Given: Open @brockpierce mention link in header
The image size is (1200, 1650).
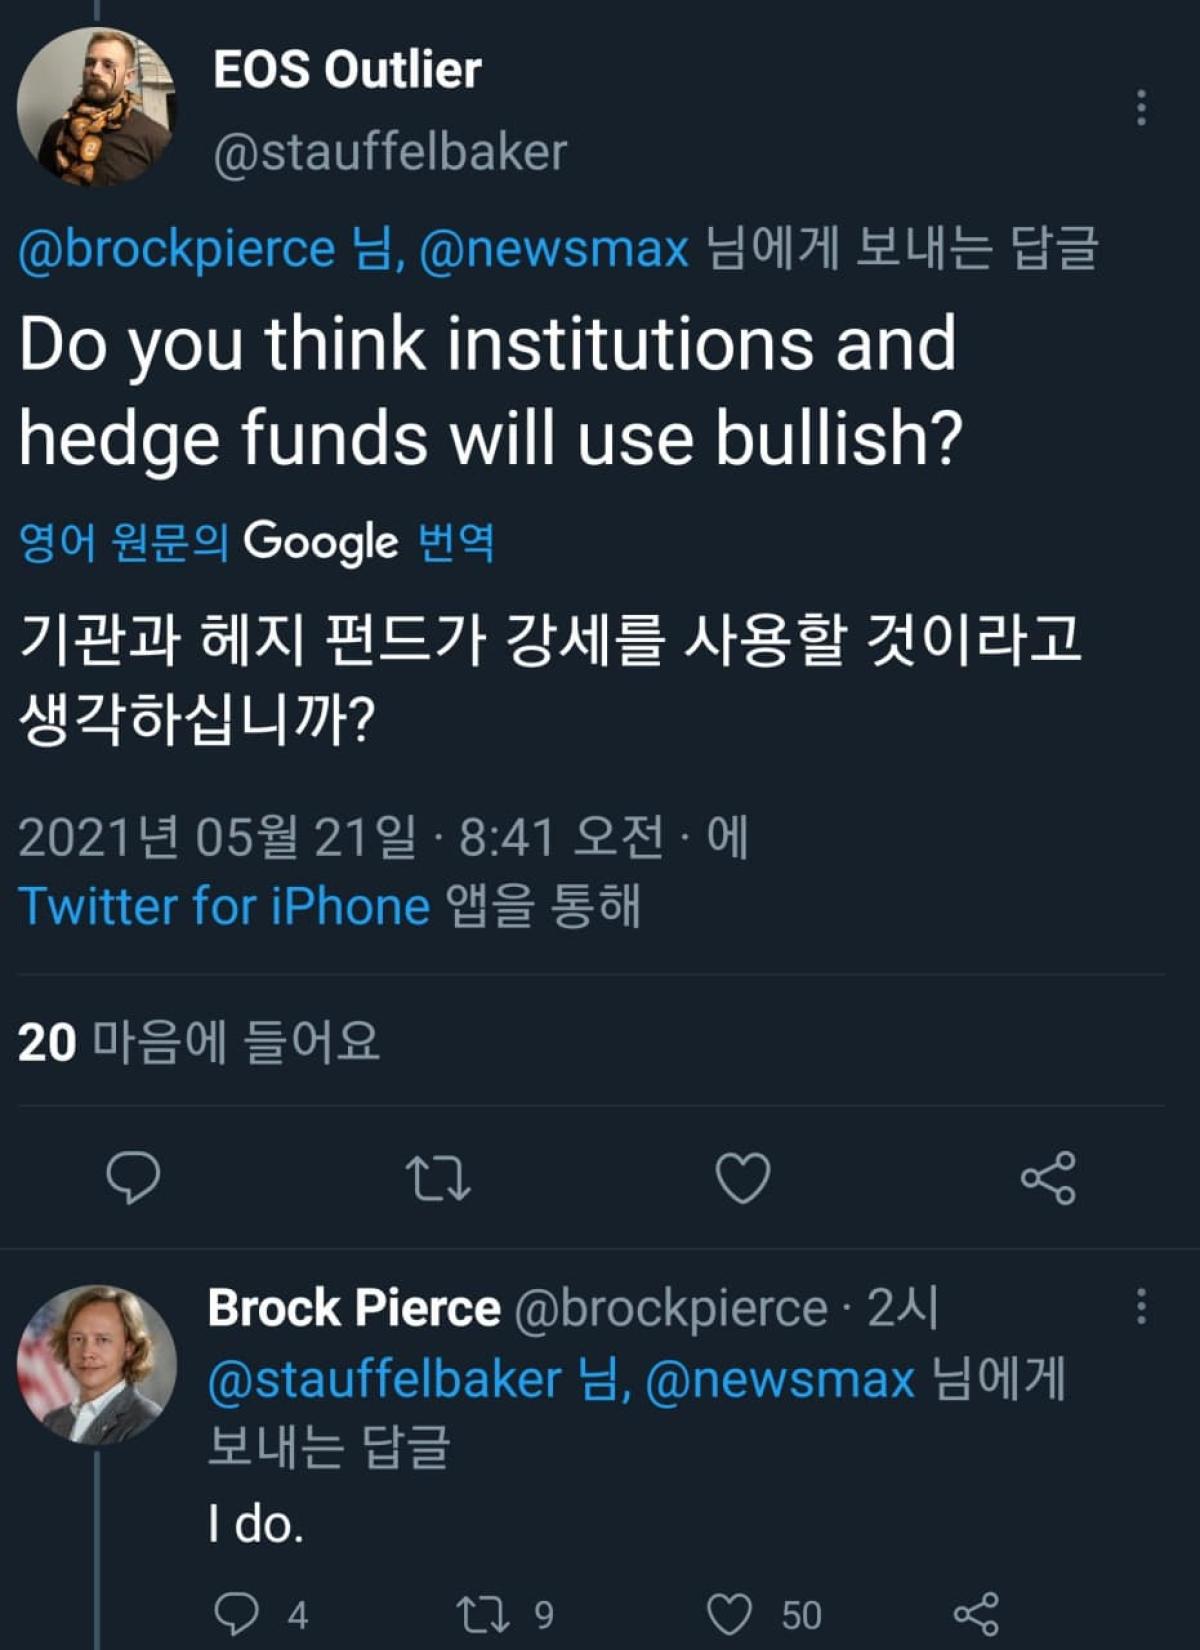Looking at the screenshot, I should 177,249.
